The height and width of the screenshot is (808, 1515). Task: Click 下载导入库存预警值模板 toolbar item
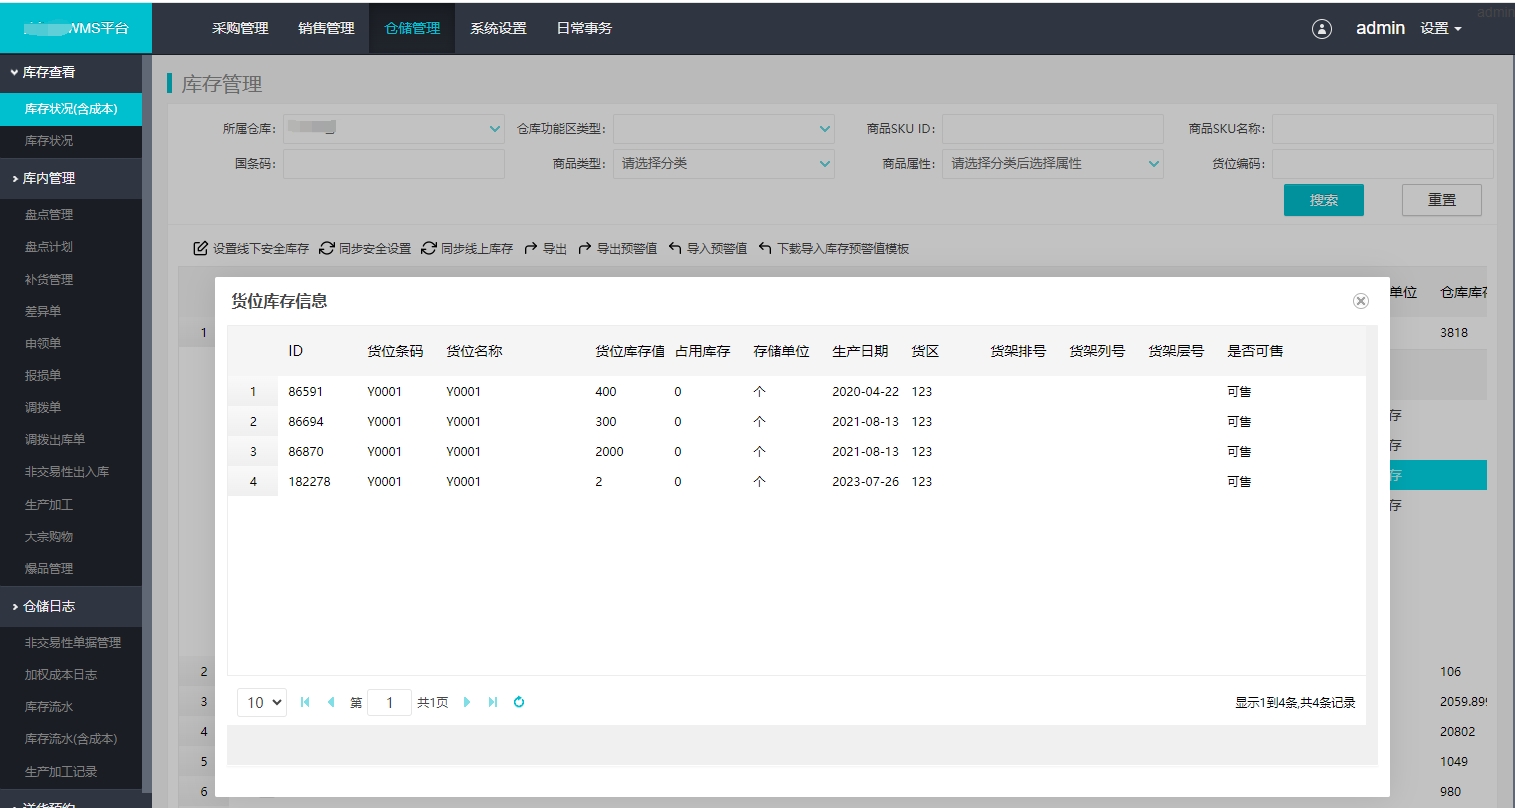coord(833,249)
